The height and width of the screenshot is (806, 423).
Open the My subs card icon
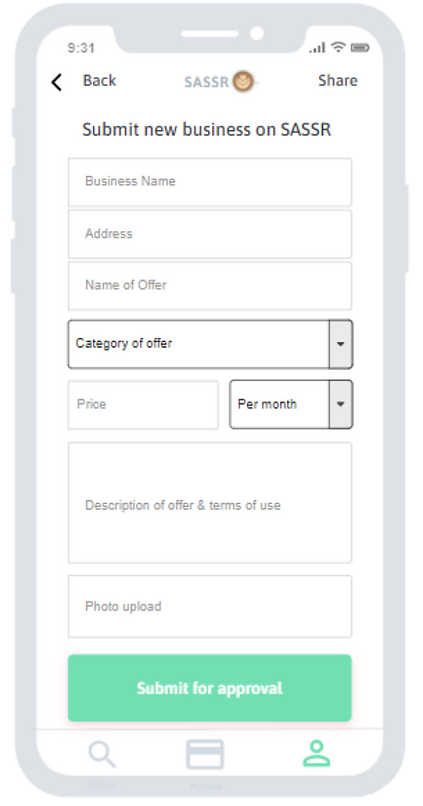[x=205, y=754]
